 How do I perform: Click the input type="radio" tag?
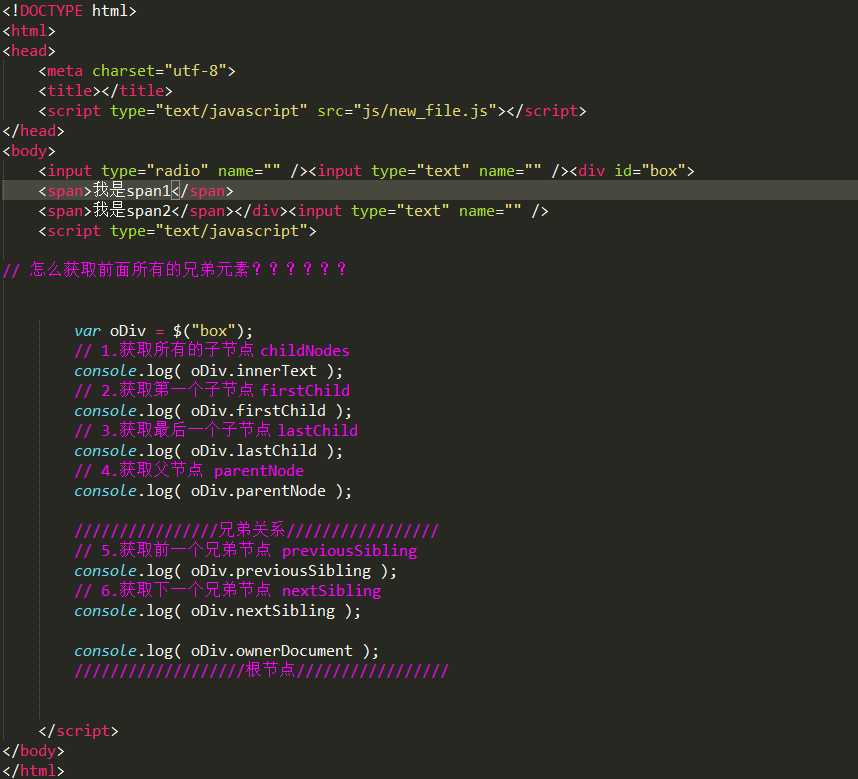pyautogui.click(x=173, y=171)
